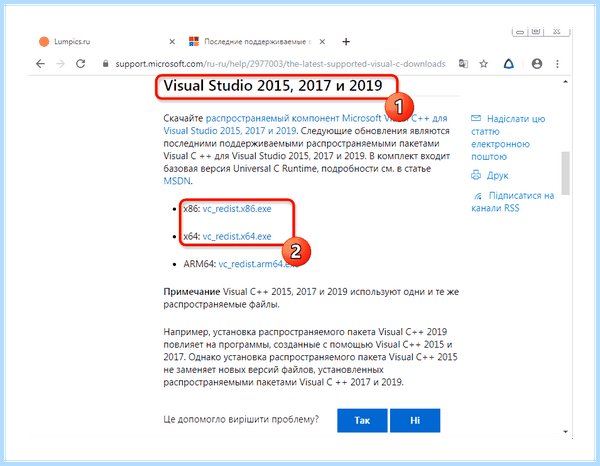Open the translate page icon
This screenshot has height=466, width=600.
point(463,64)
